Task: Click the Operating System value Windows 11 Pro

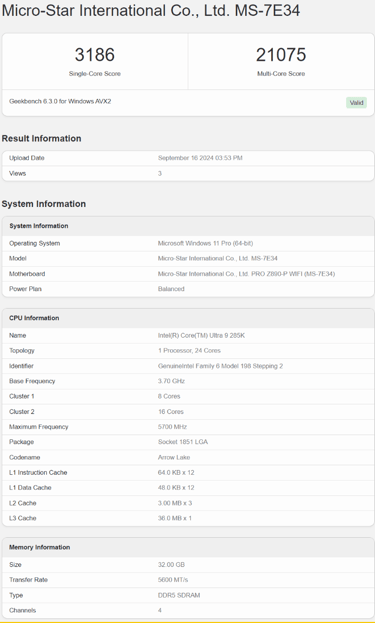Action: pos(205,243)
